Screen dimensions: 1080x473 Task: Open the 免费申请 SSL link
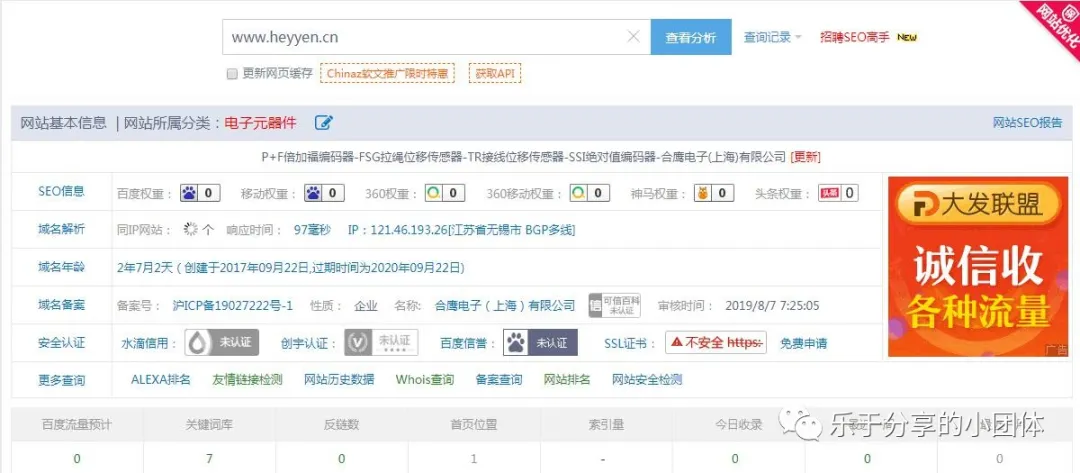[x=804, y=342]
